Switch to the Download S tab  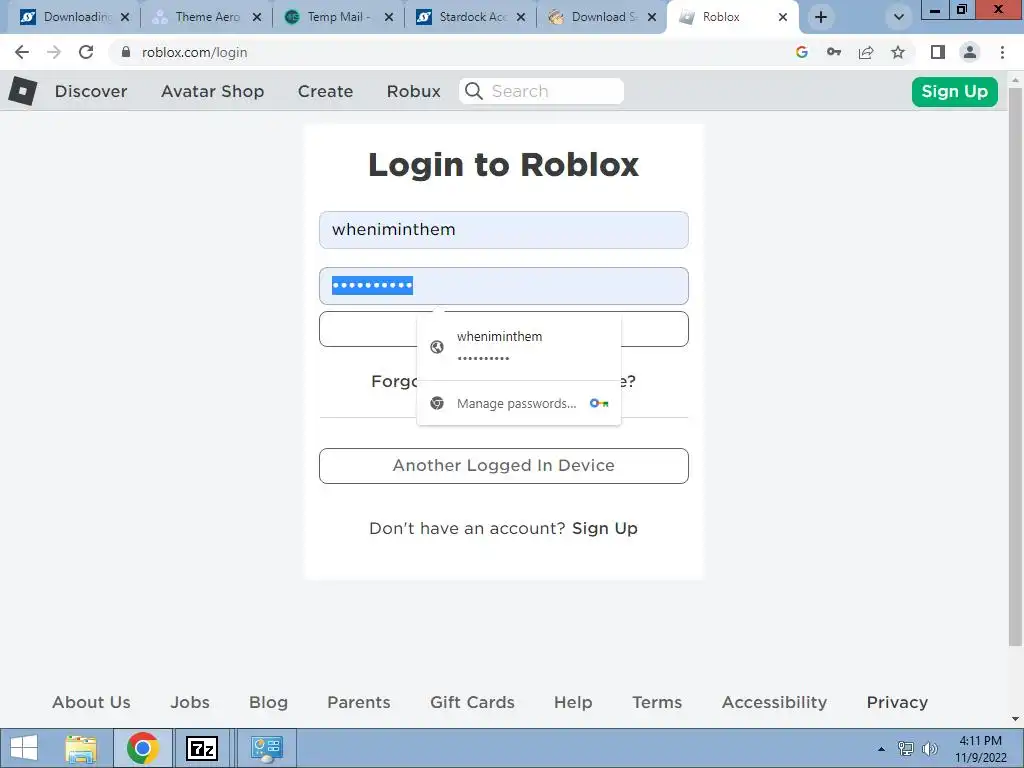coord(601,17)
